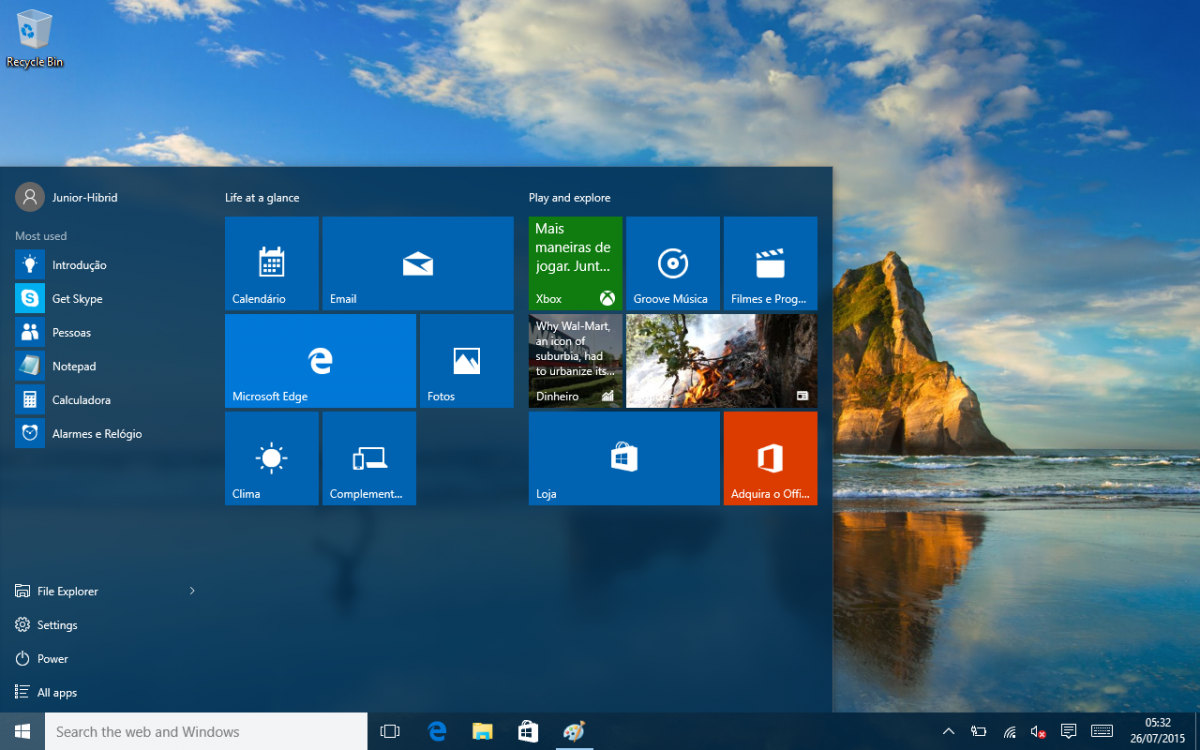
Task: Open the Groove Música tile
Action: 673,263
